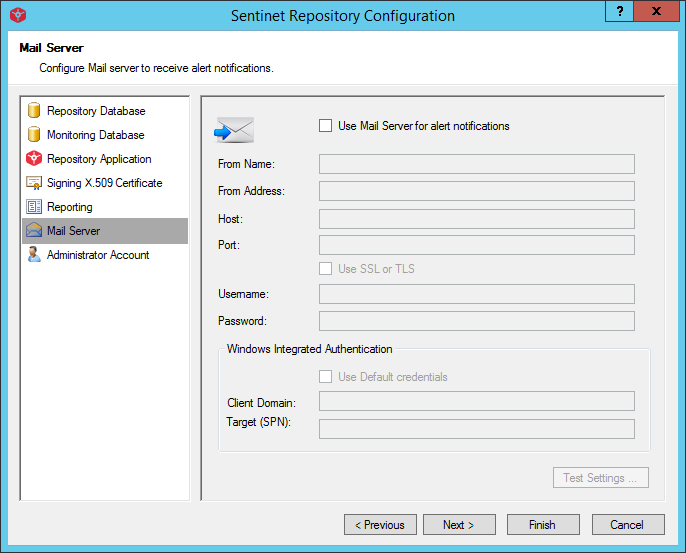Viewport: 686px width, 553px height.
Task: Toggle the Use SSL or TLS checkbox
Action: (325, 269)
